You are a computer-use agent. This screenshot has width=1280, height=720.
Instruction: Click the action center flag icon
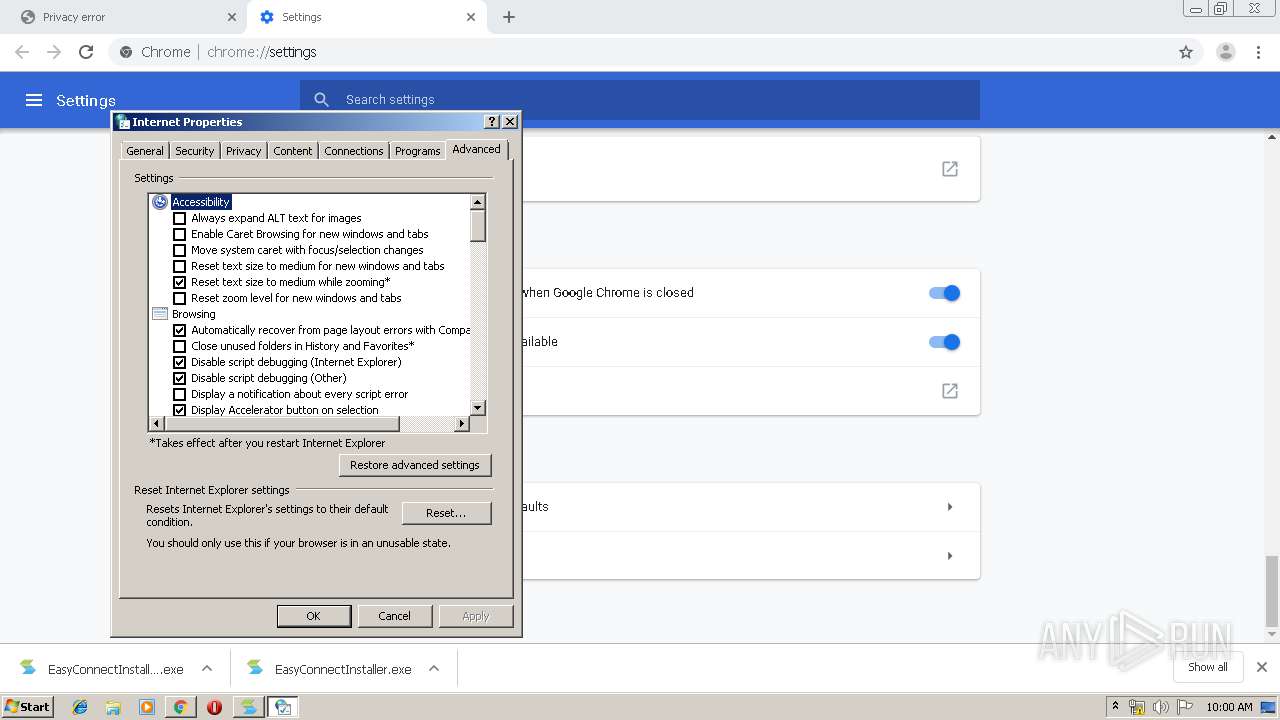[1185, 707]
